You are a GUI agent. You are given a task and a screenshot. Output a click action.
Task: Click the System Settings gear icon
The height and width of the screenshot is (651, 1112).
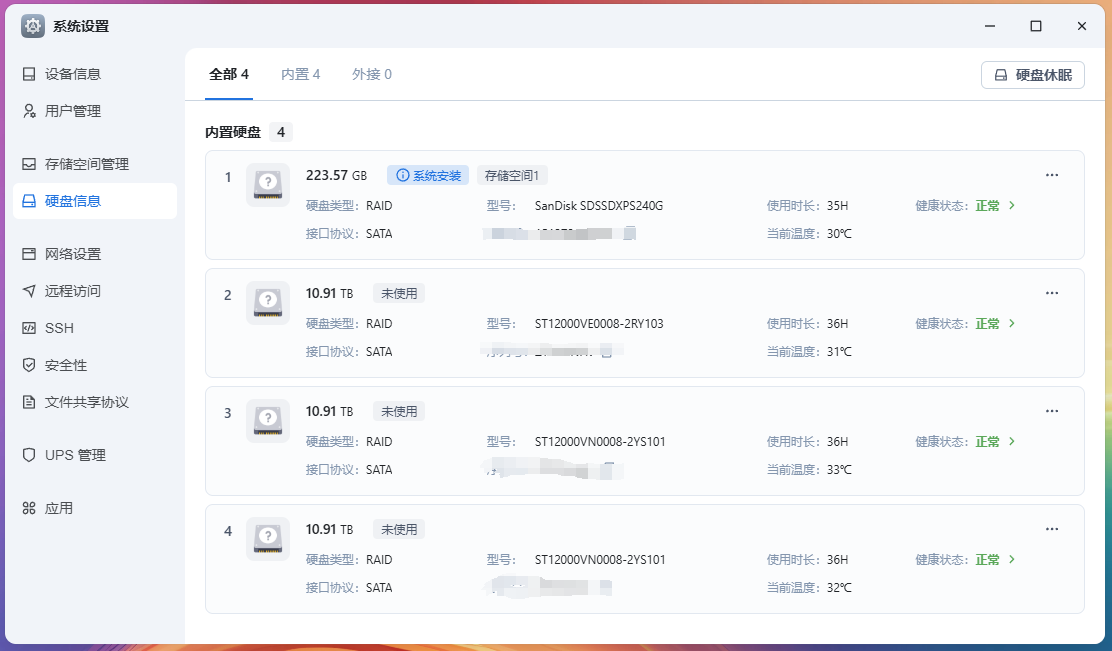pos(33,26)
